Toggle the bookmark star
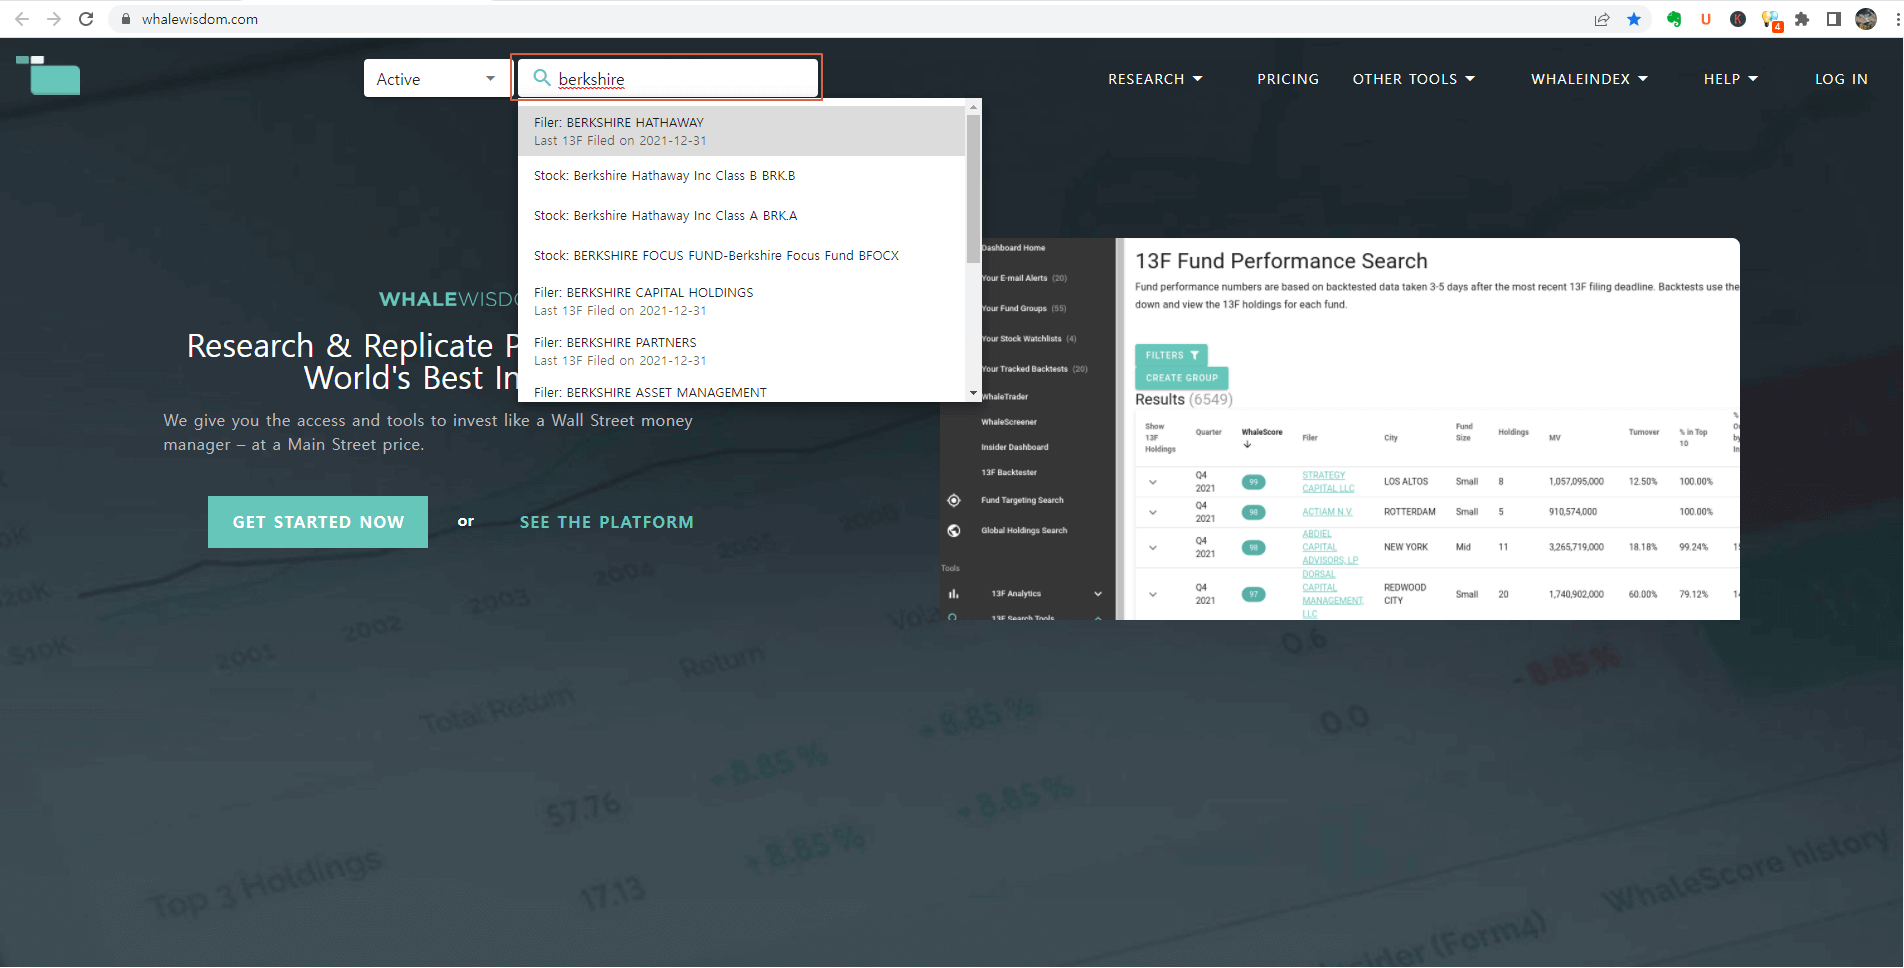 point(1634,19)
